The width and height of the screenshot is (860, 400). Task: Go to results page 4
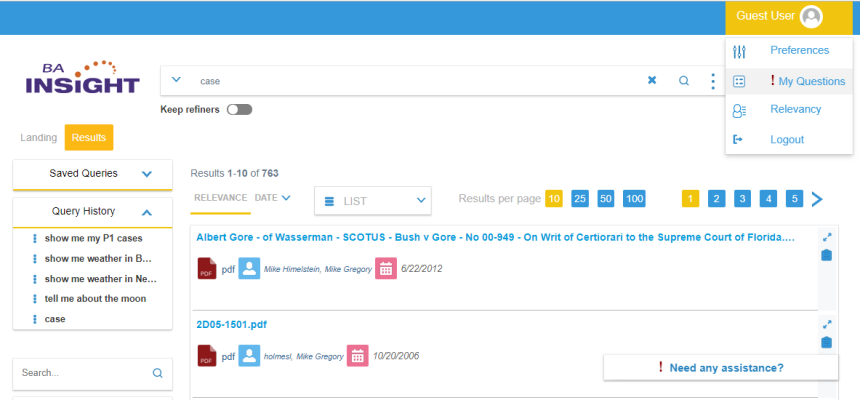tap(768, 199)
